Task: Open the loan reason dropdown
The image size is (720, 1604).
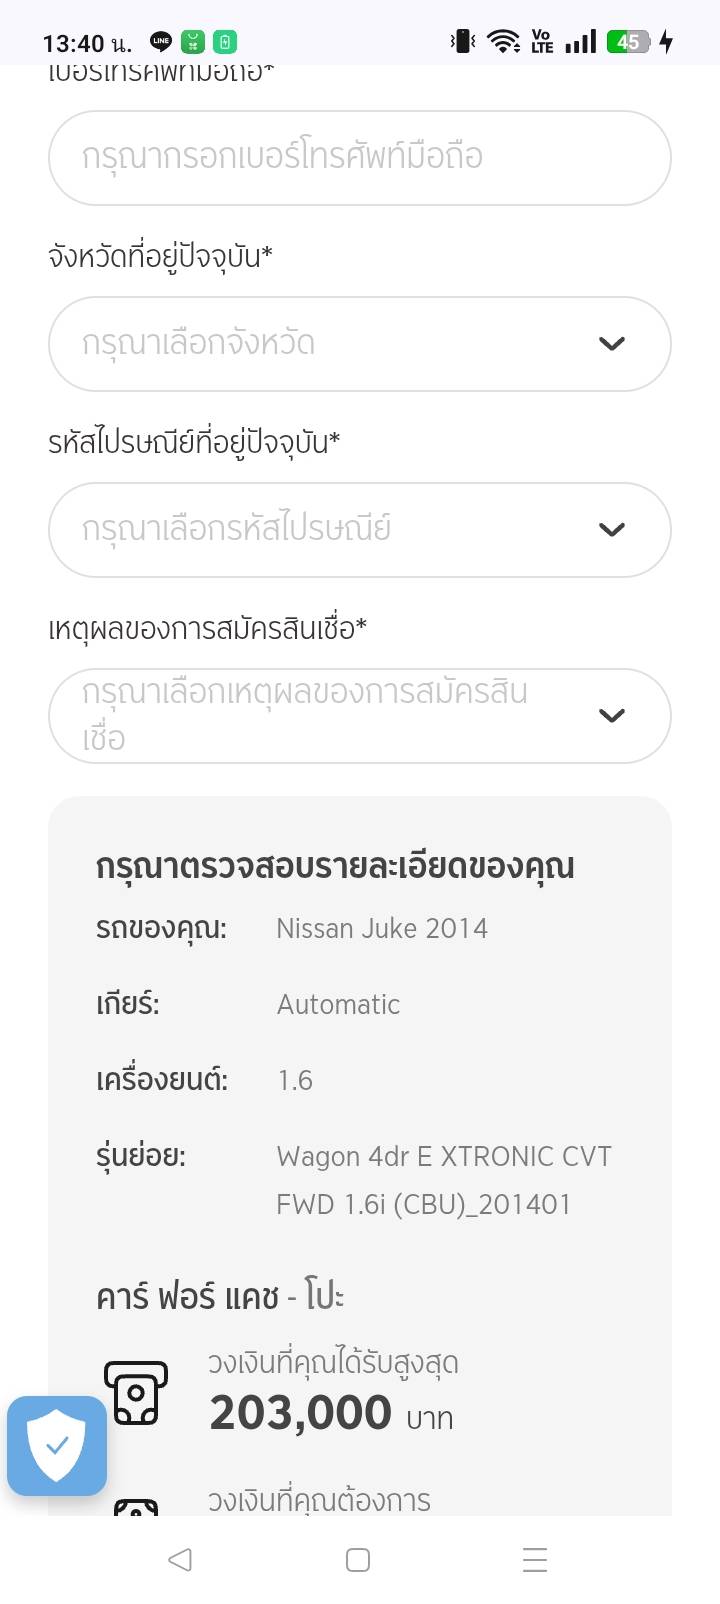Action: click(359, 716)
